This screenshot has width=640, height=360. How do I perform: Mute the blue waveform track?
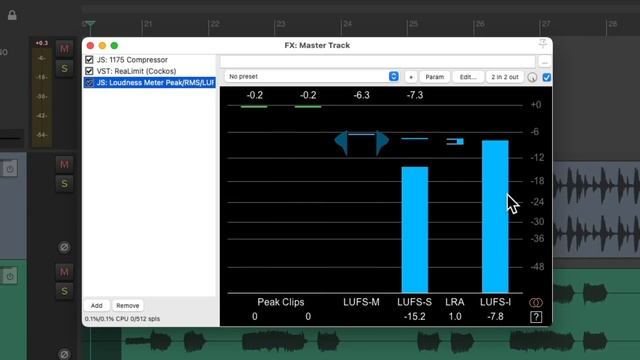coord(64,164)
